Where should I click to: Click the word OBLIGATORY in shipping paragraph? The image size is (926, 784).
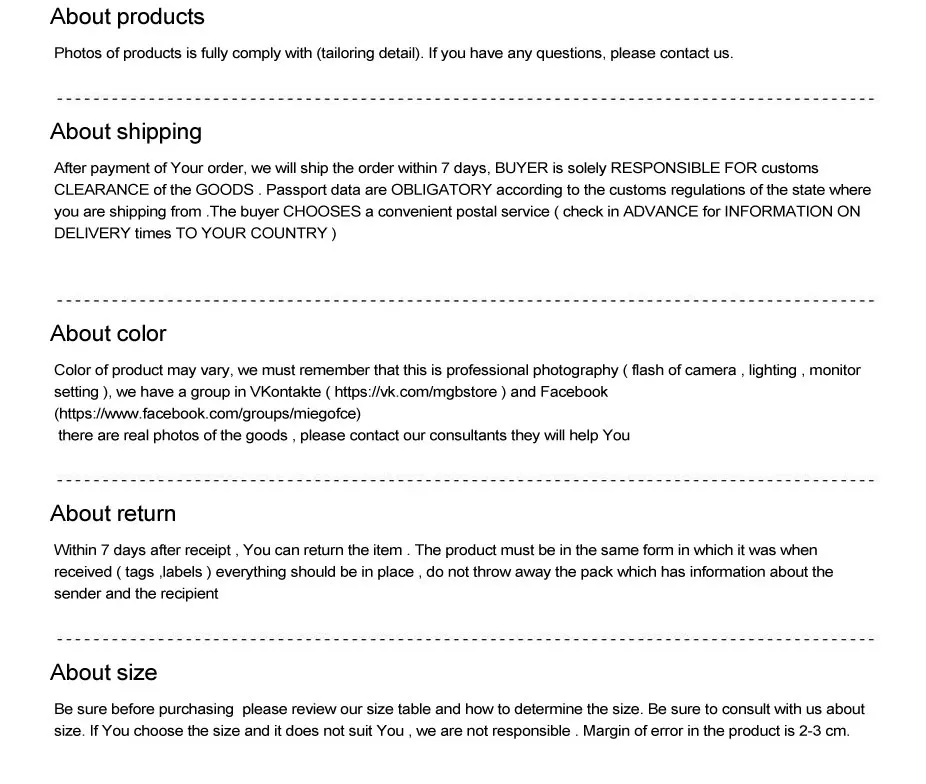click(441, 190)
